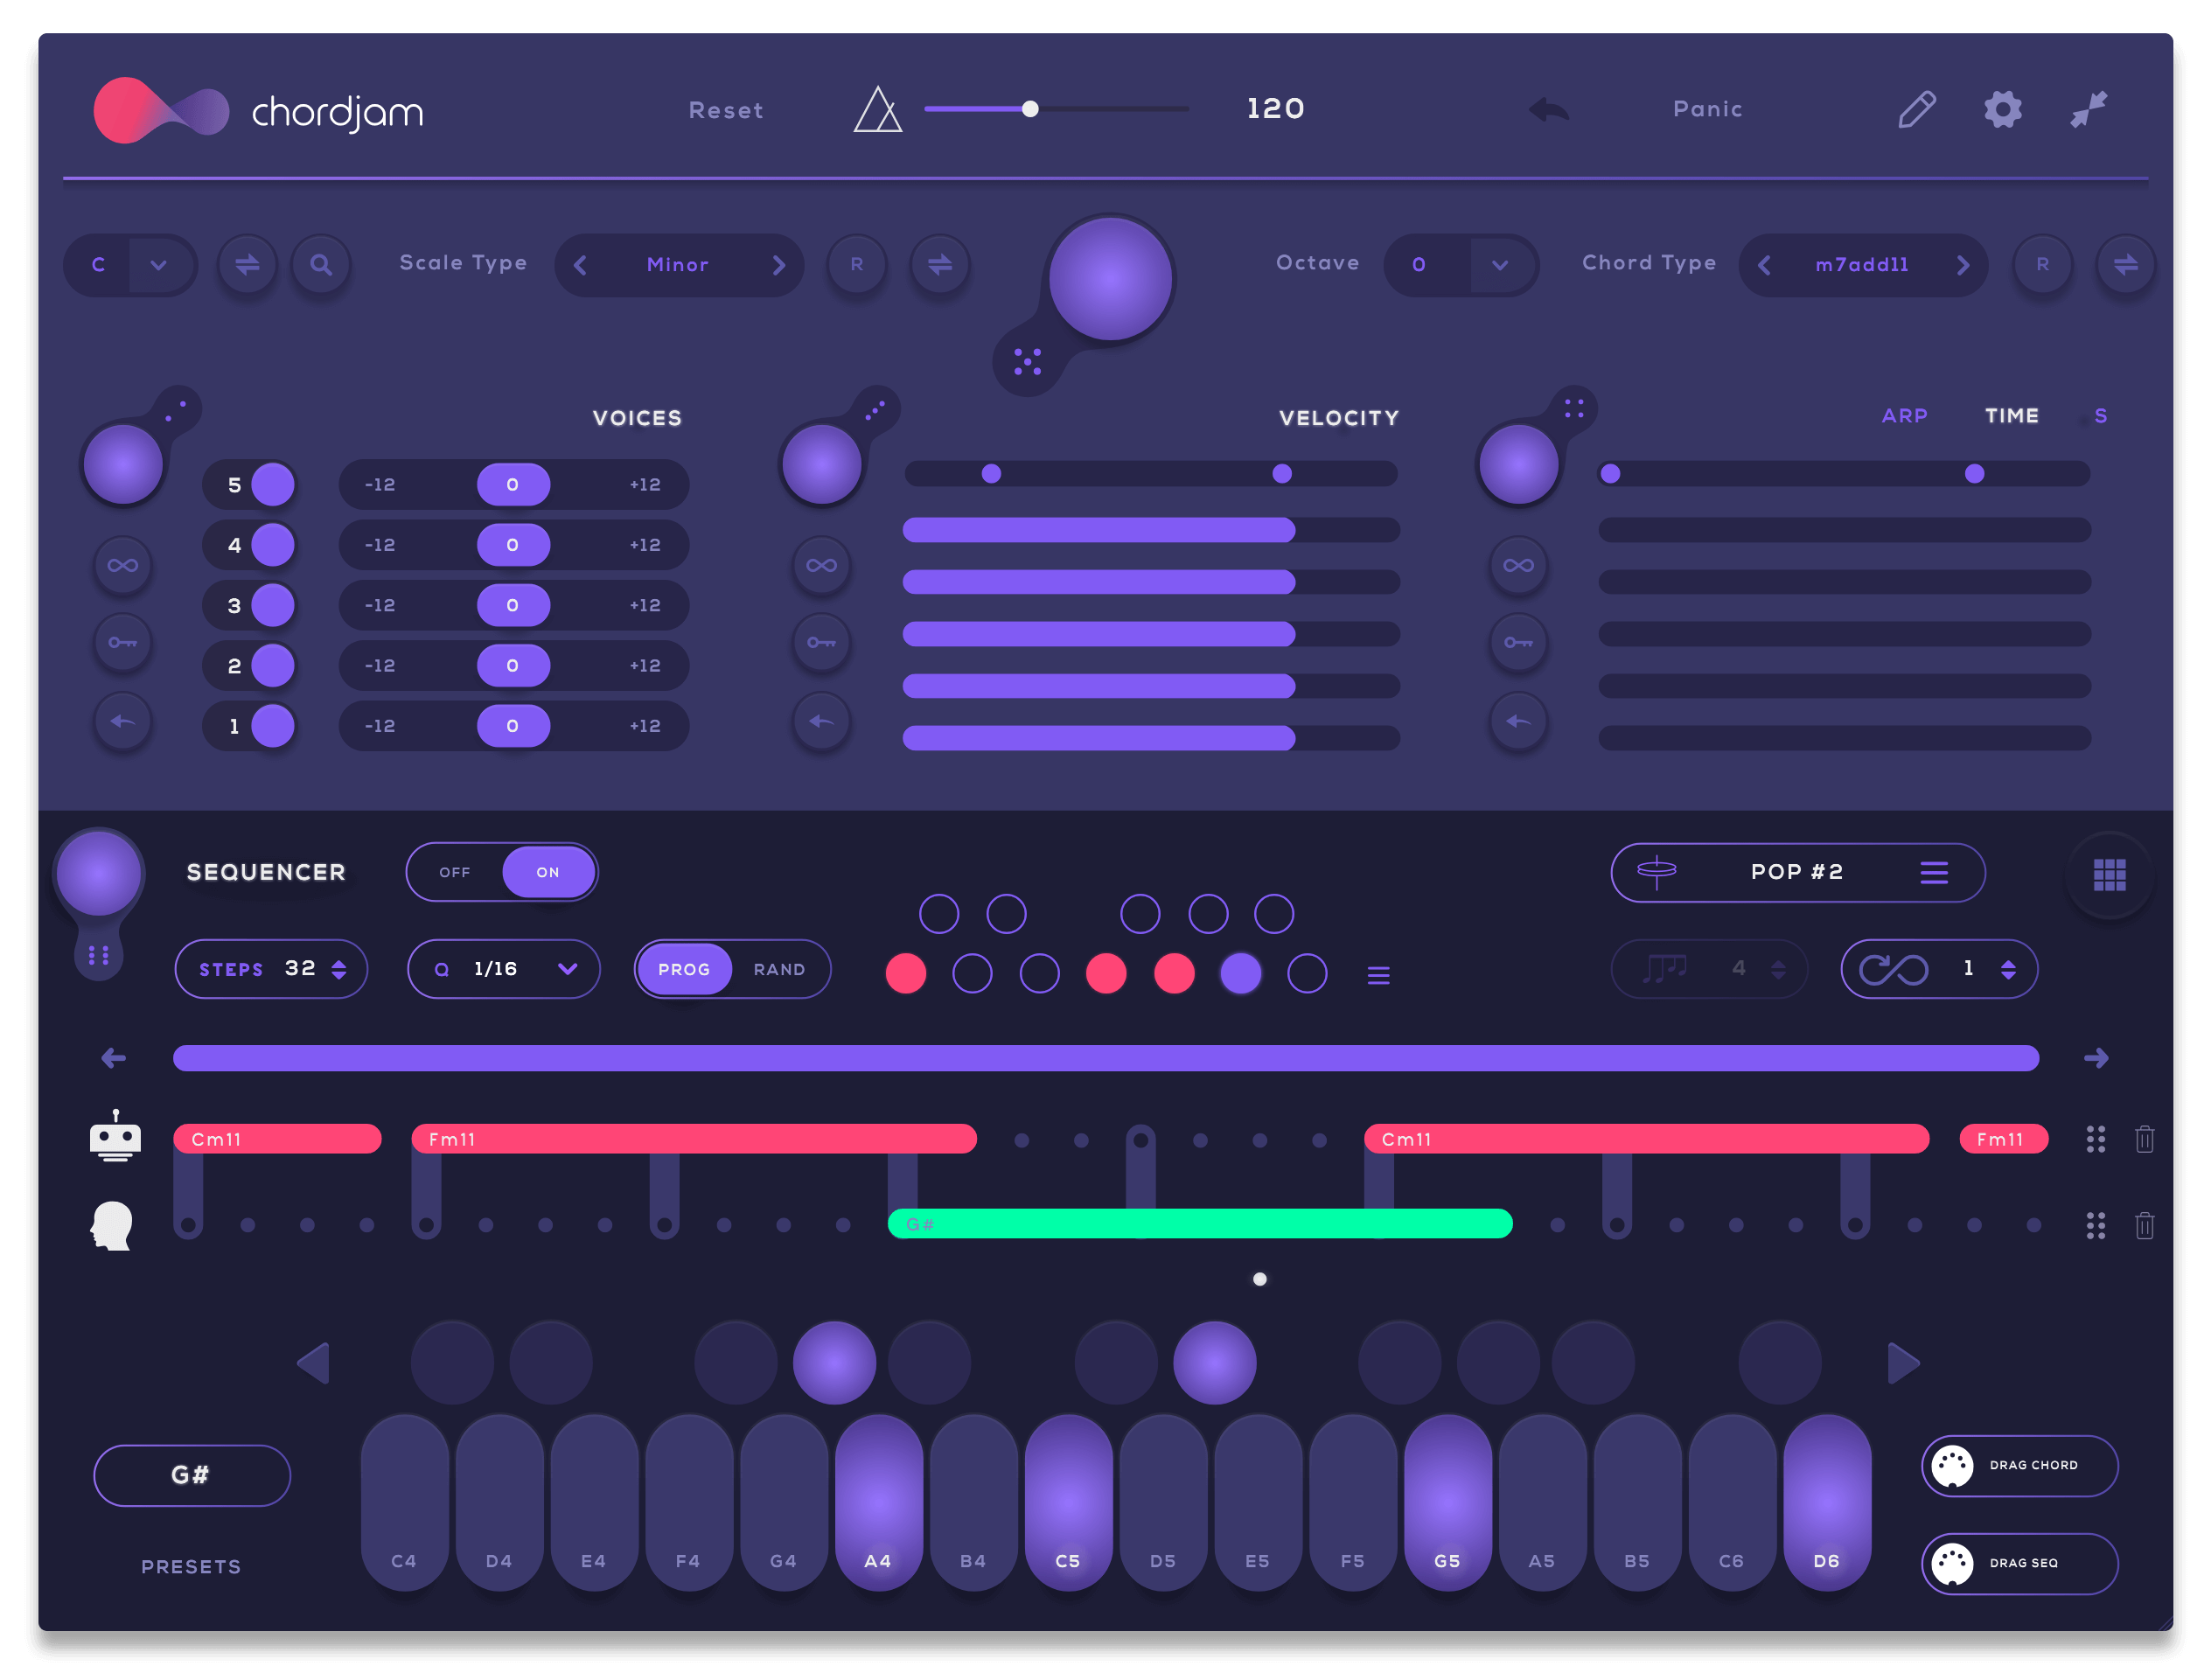Click the trash icon to clear the chord lane
The width and height of the screenshot is (2211, 1680).
click(x=2144, y=1139)
